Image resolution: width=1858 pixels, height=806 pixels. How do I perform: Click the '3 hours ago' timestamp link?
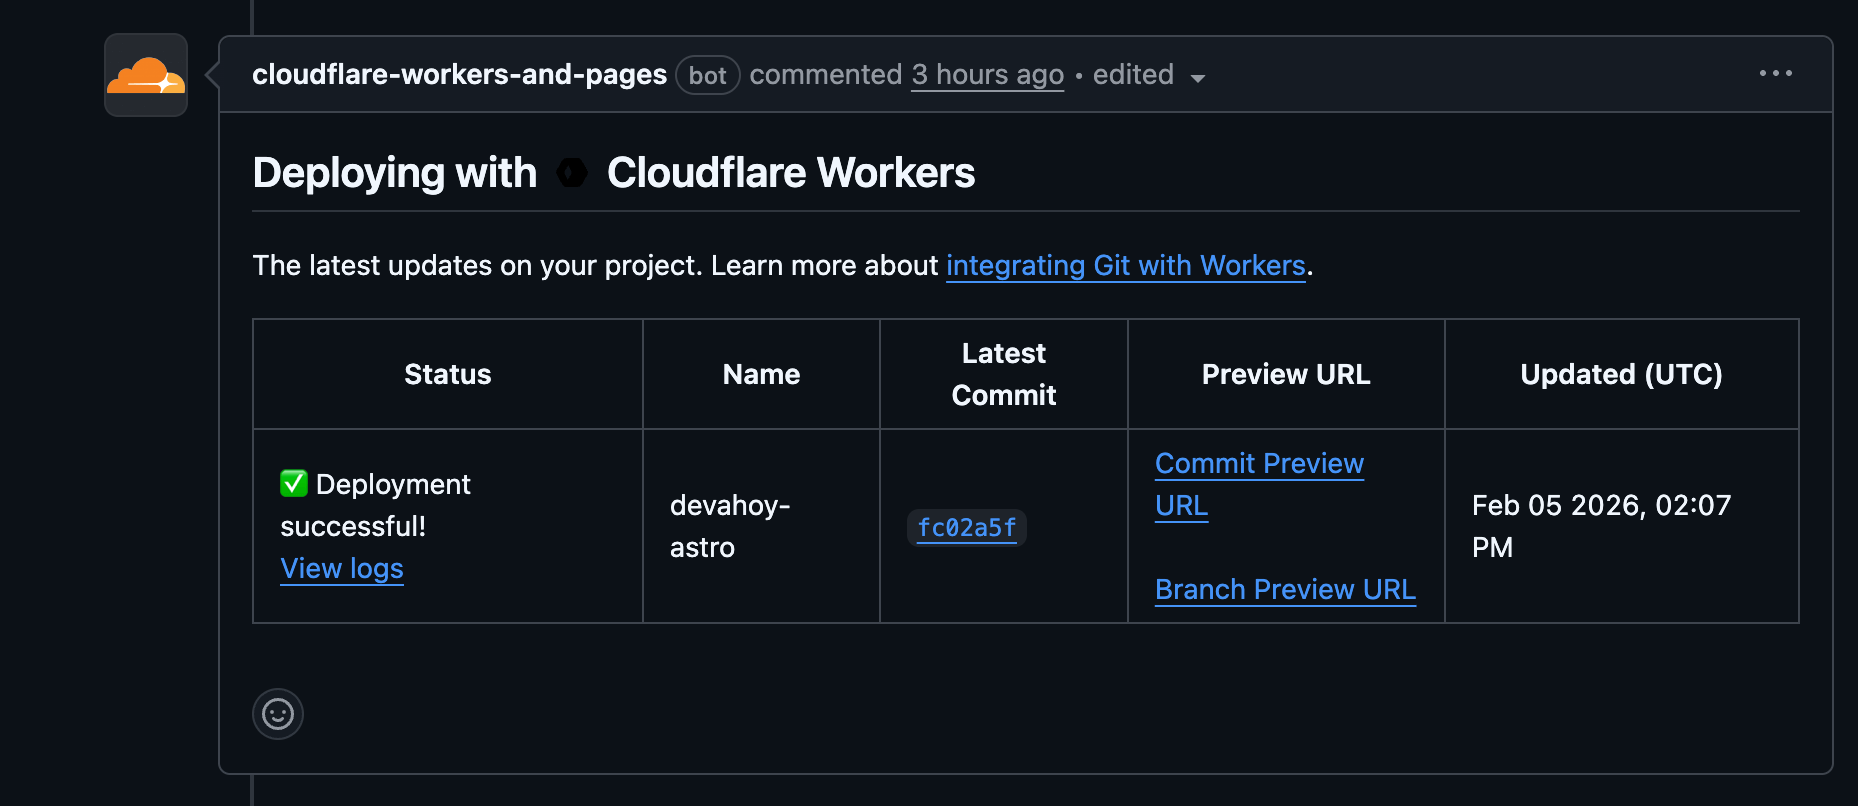coord(987,75)
